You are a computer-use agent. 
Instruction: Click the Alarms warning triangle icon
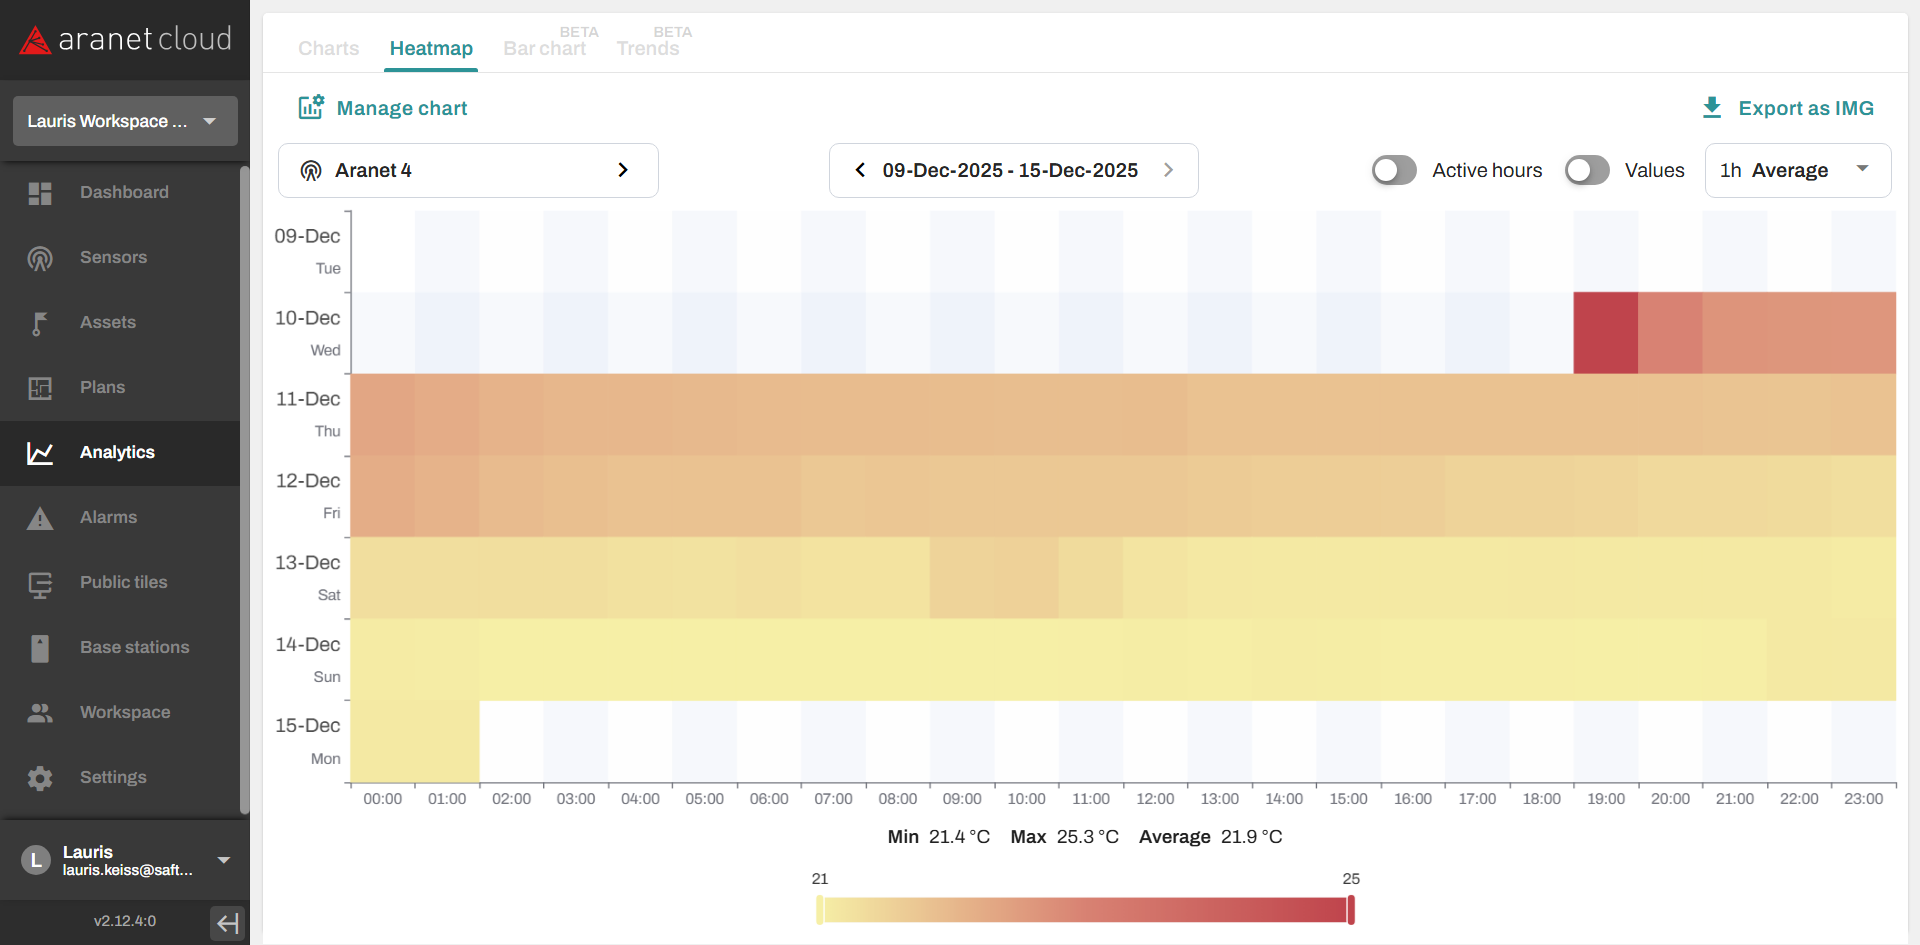[40, 518]
